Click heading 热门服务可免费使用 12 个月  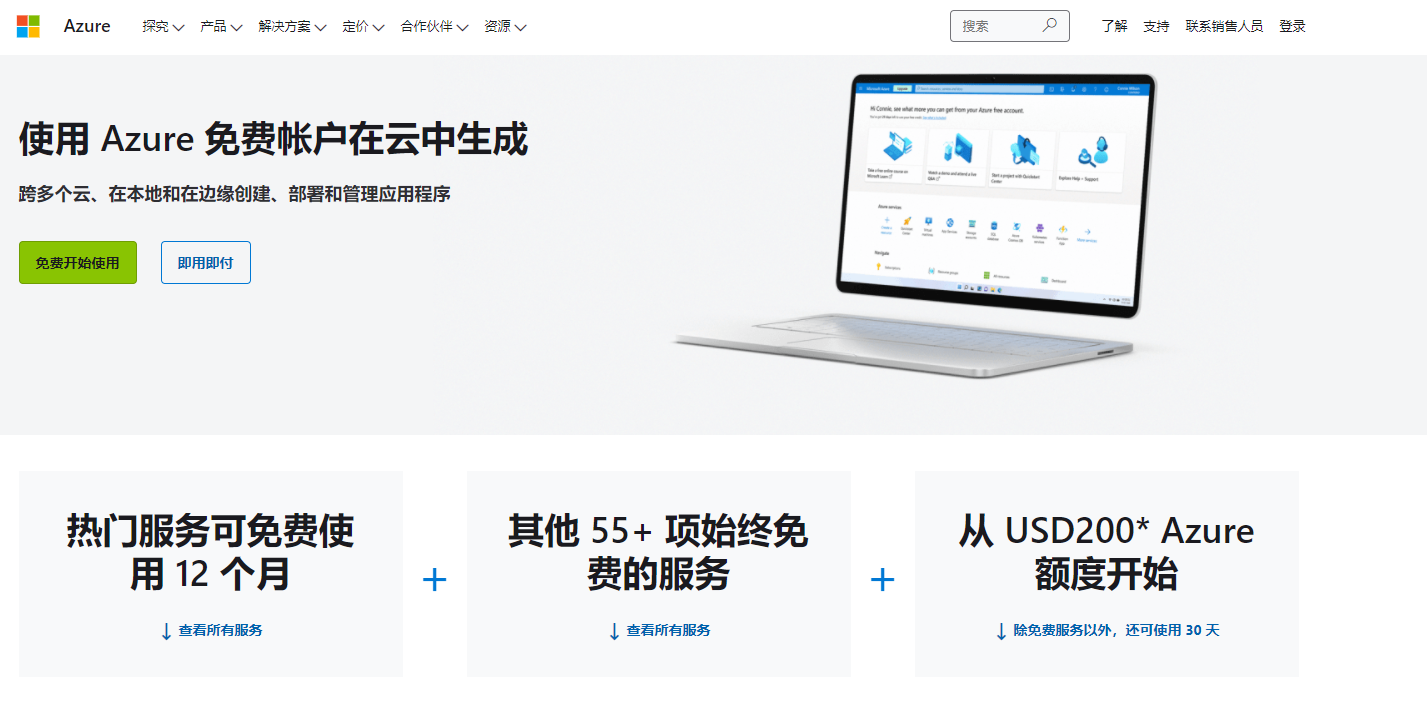[x=211, y=552]
